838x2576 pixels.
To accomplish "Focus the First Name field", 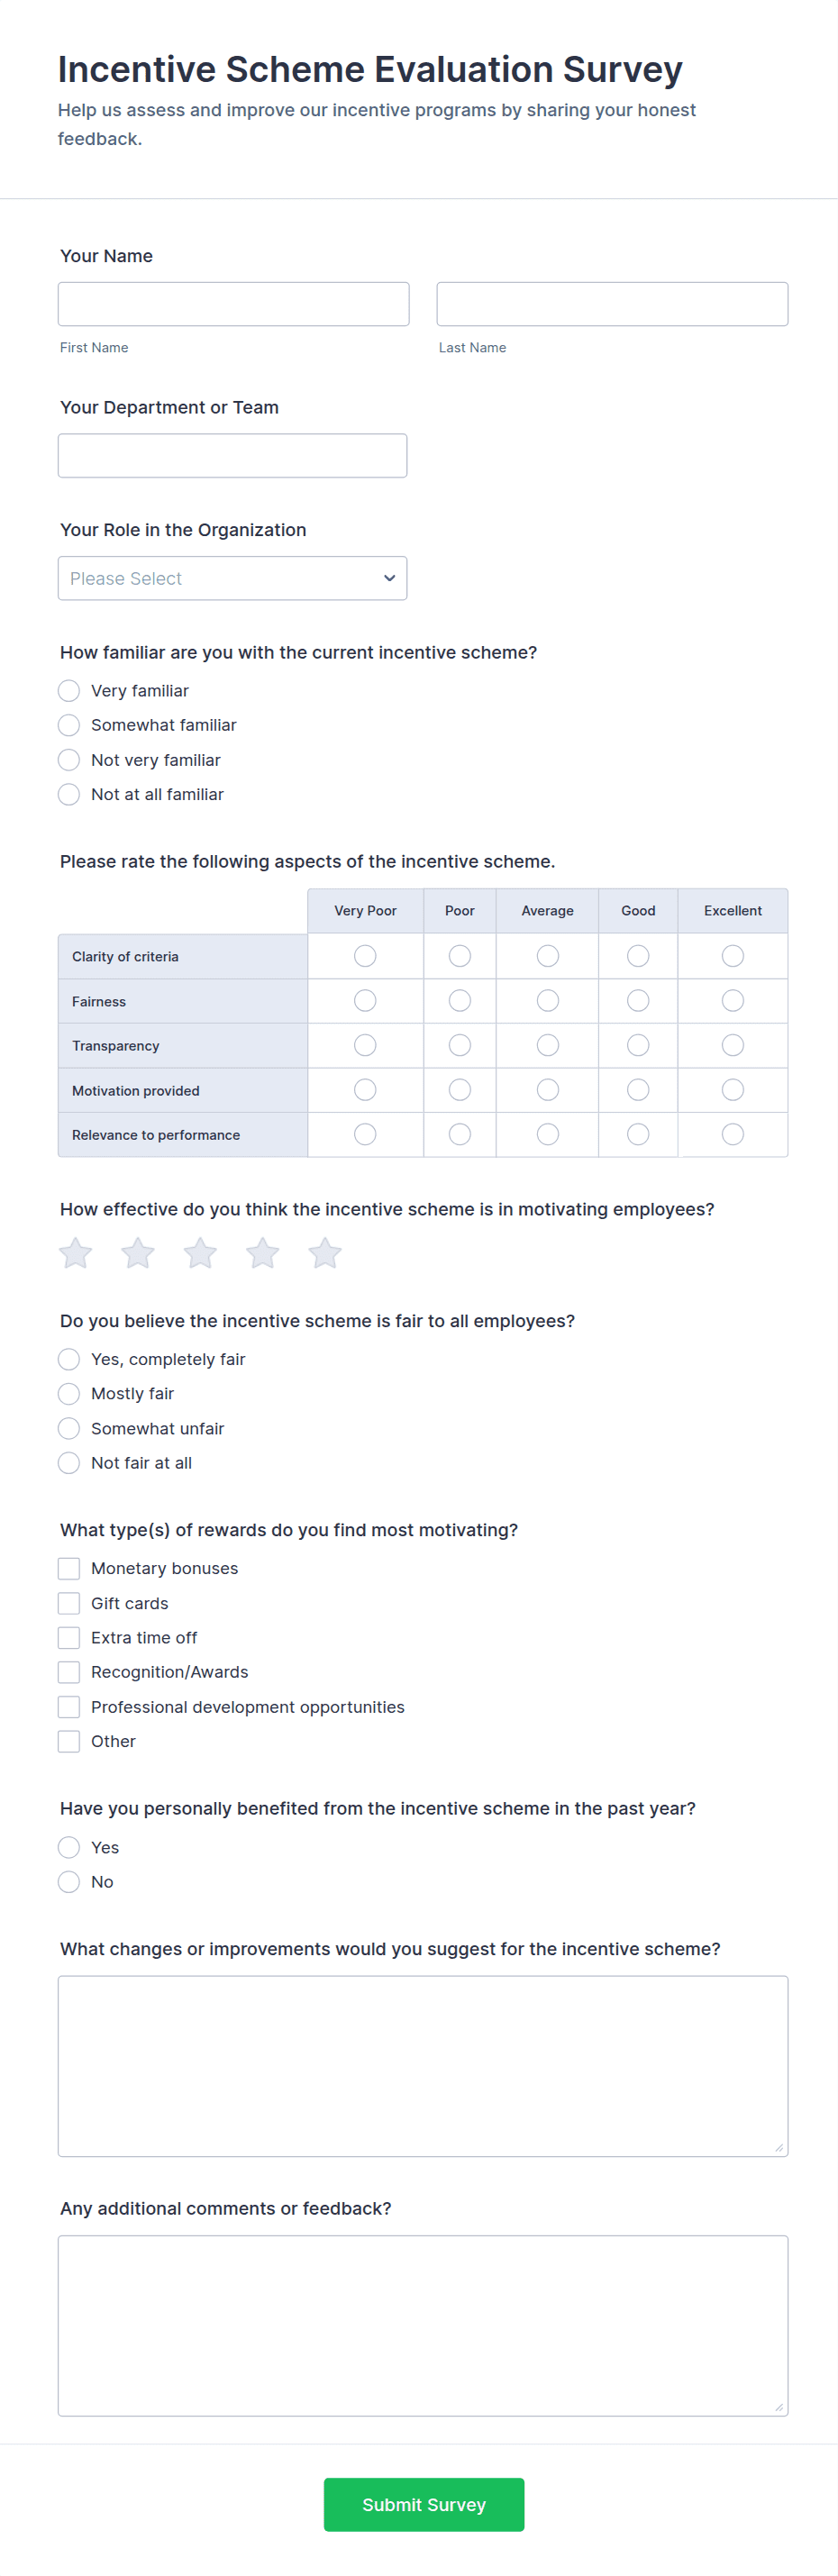I will (x=233, y=304).
